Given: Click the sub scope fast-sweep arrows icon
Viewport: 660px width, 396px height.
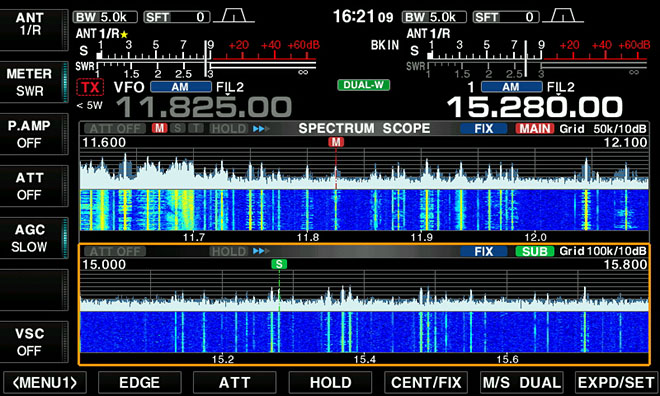Looking at the screenshot, I should (261, 251).
